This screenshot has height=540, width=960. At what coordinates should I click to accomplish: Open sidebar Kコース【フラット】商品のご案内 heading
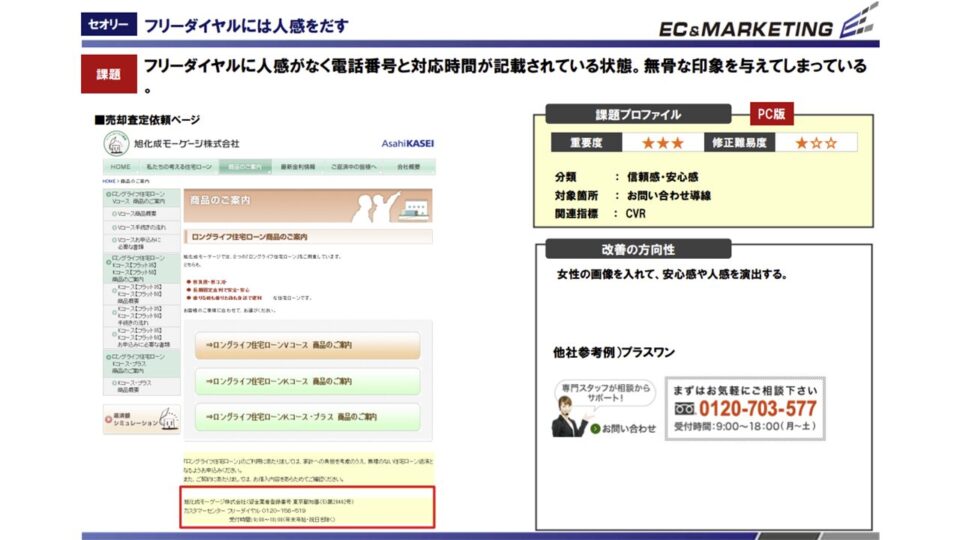[141, 269]
